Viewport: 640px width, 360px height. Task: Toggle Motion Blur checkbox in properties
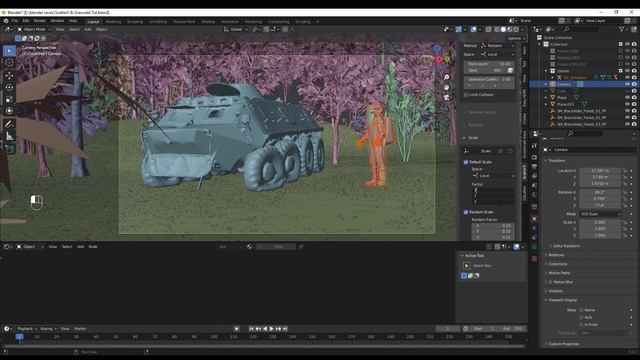(x=551, y=282)
